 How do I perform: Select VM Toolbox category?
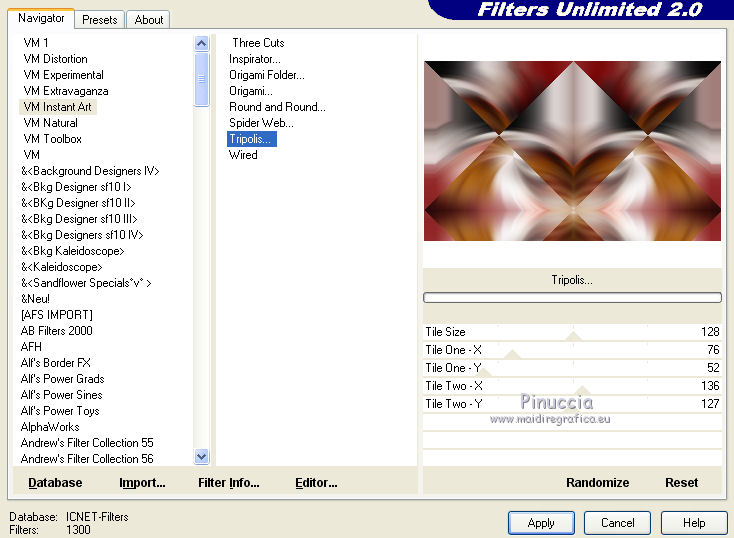[52, 139]
